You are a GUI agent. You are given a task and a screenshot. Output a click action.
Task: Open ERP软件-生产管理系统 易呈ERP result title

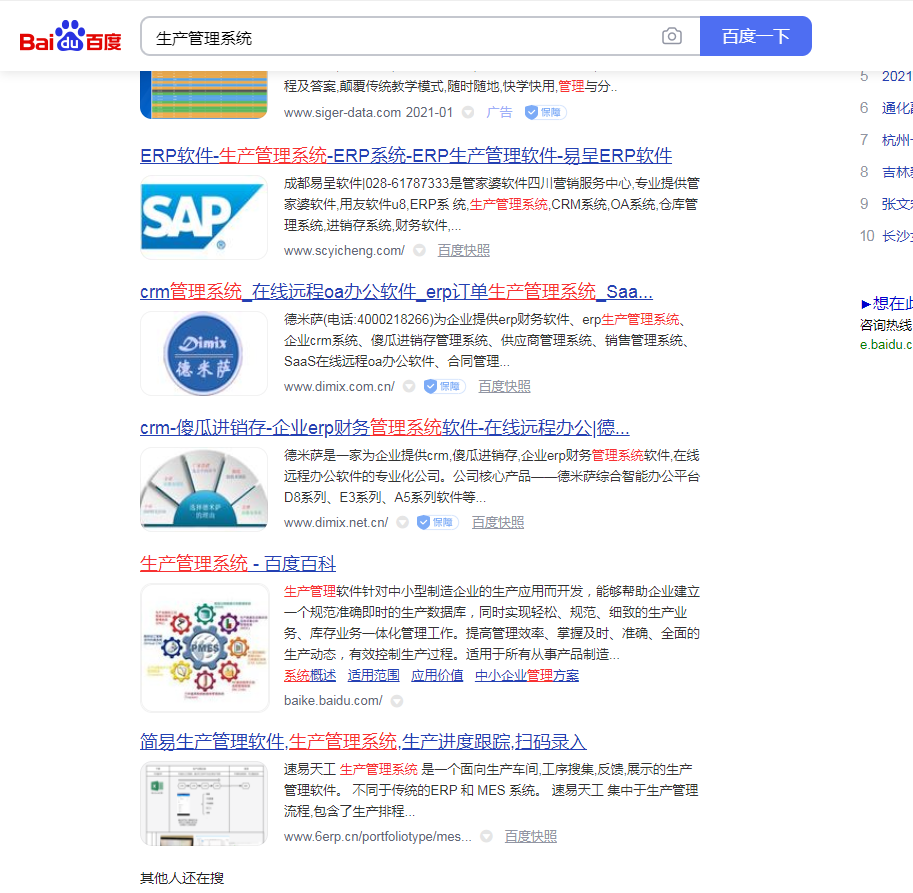coord(406,155)
